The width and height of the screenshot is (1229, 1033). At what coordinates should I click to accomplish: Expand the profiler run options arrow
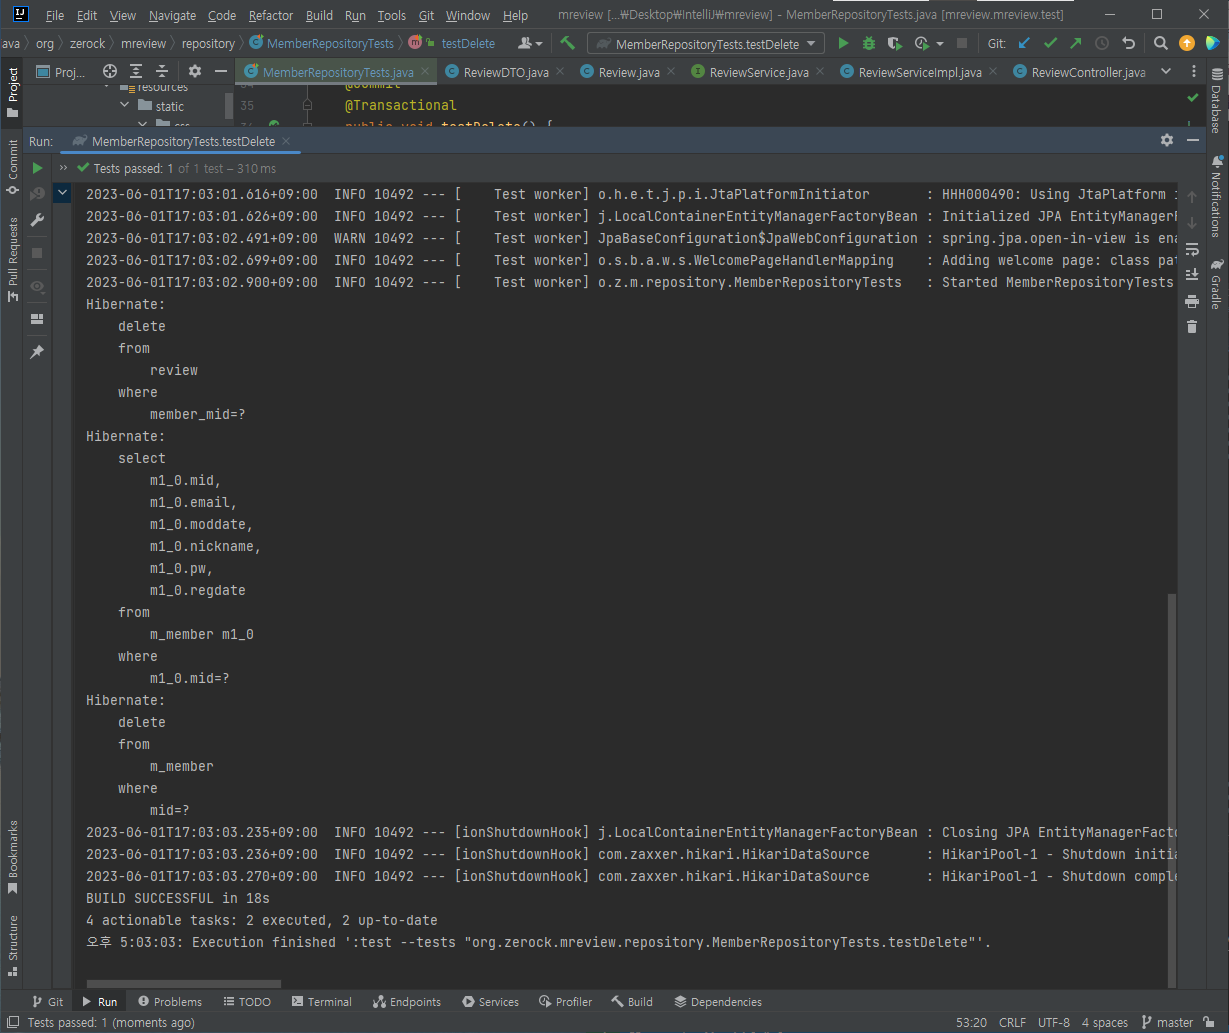pos(940,44)
